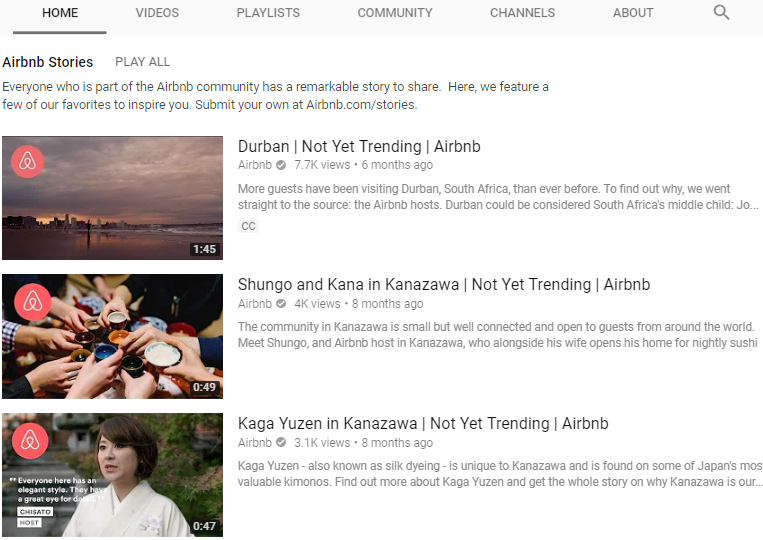
Task: Click description starting 'Kaga Yuzen - also known as silk dyeing'
Action: coord(500,474)
